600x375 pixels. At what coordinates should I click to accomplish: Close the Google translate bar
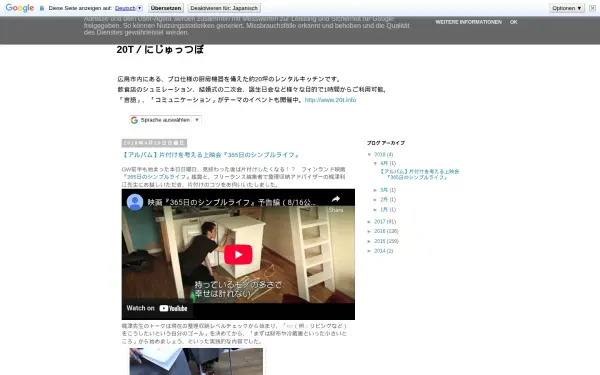(x=592, y=8)
